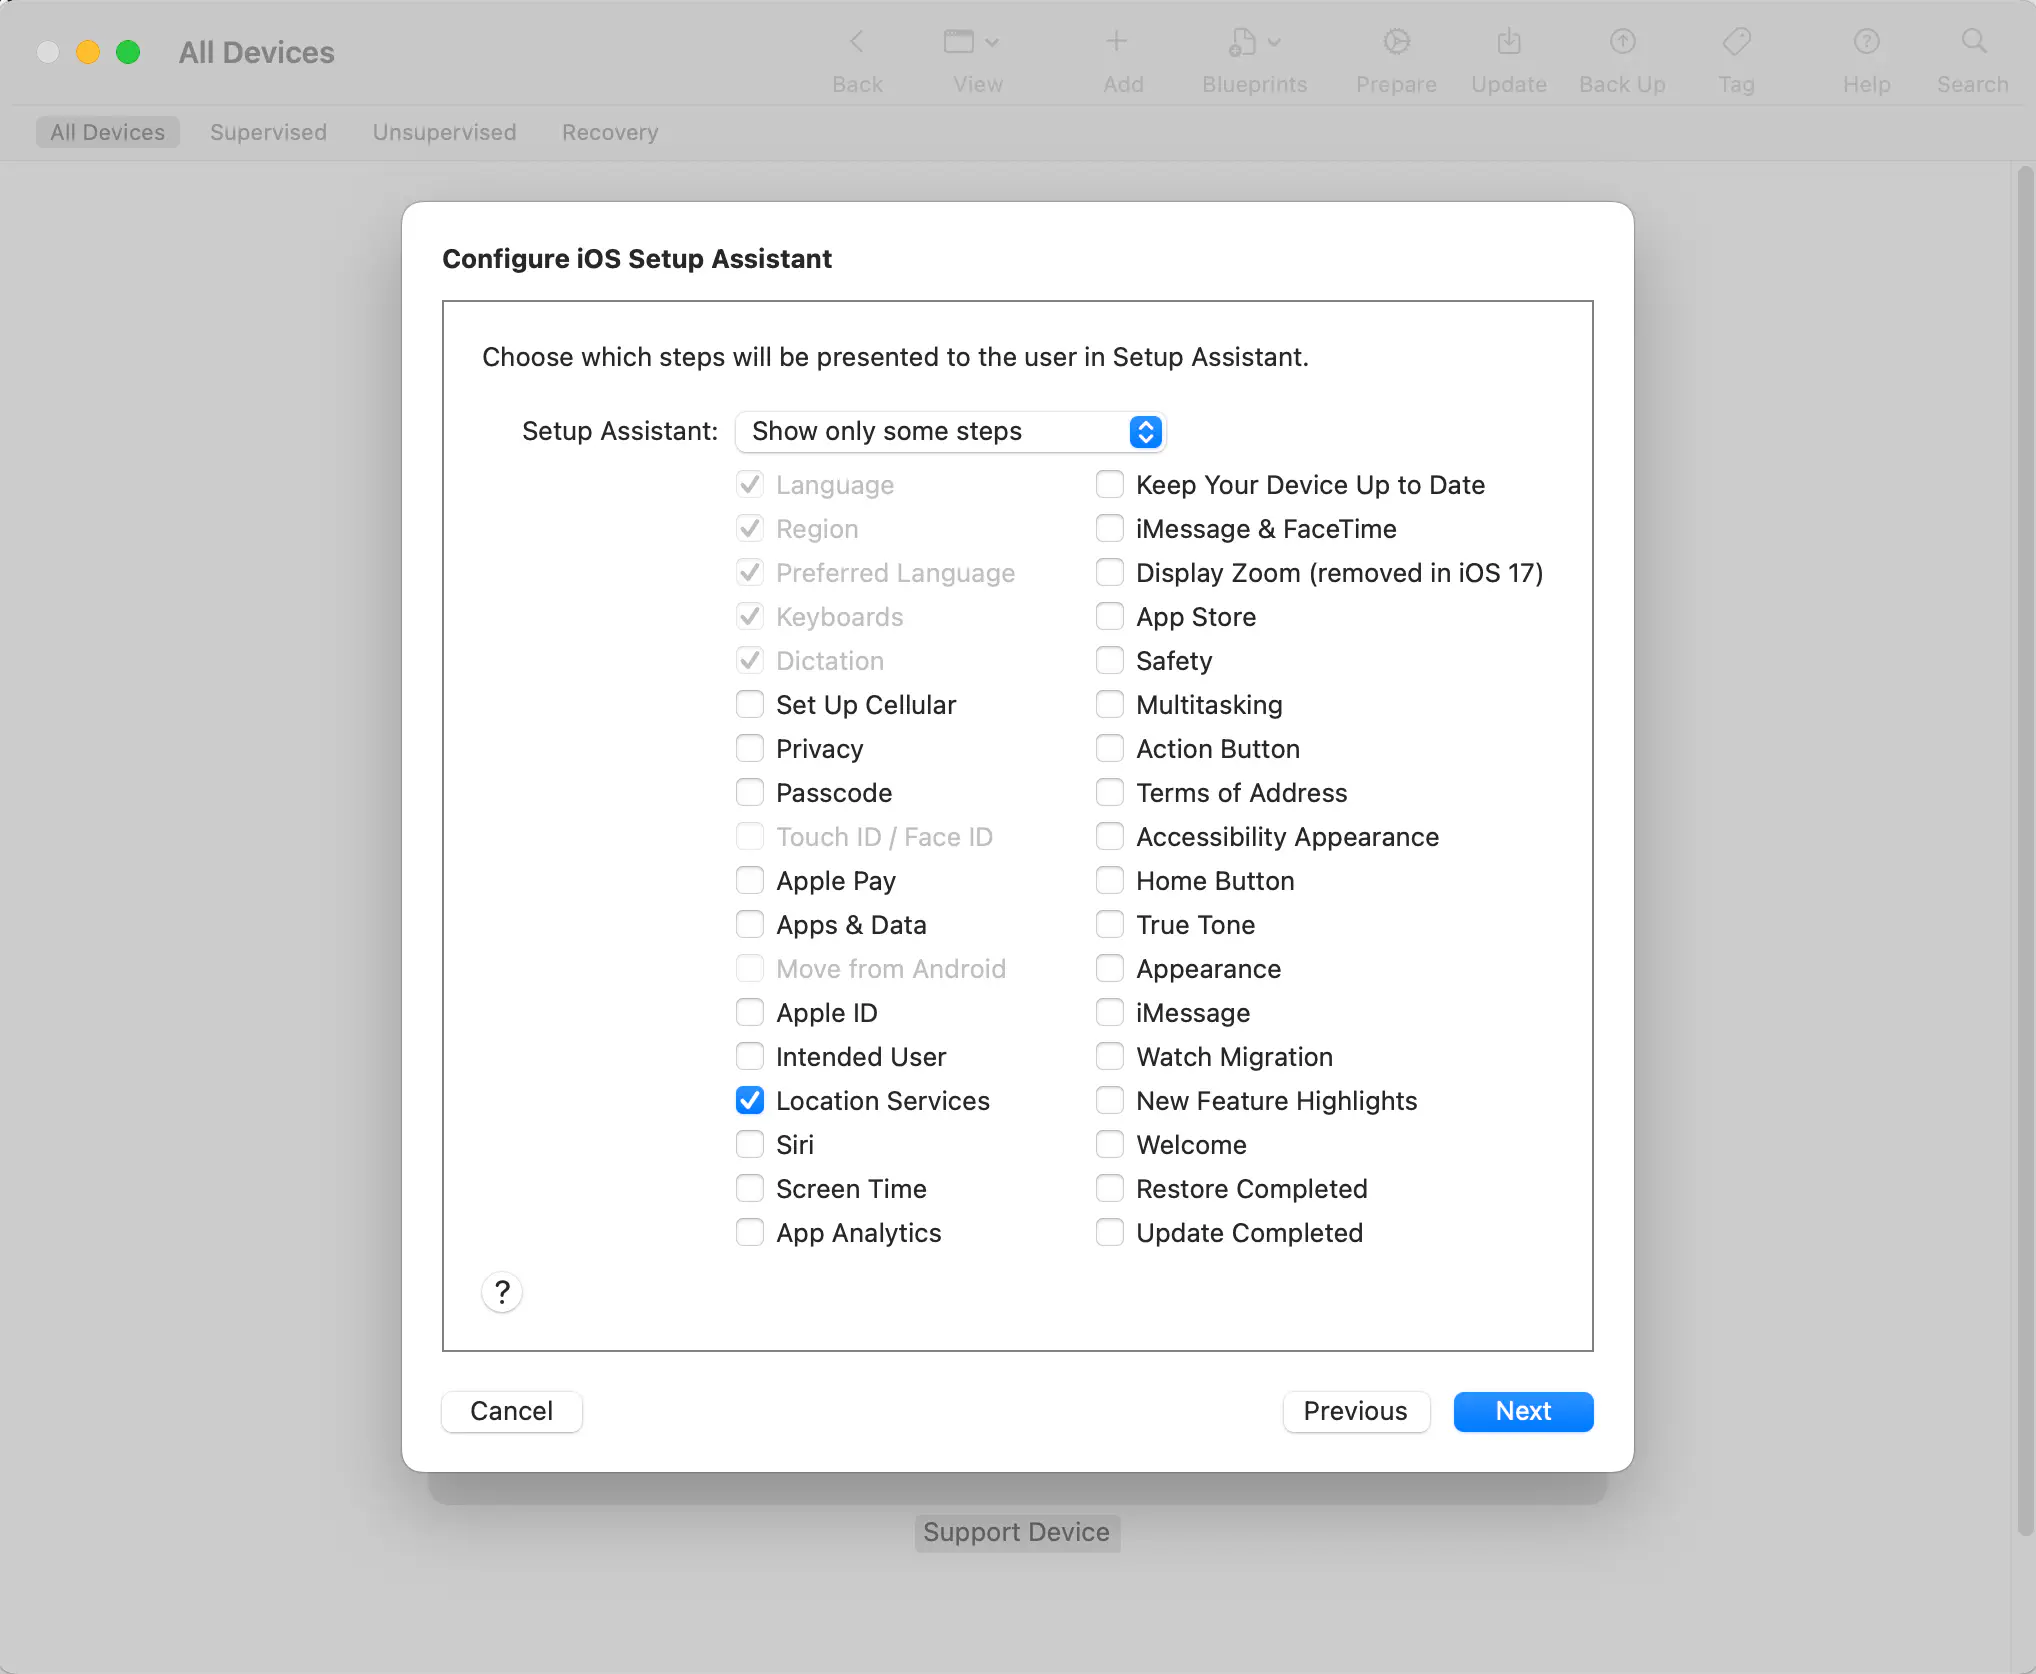Screen dimensions: 2036x1674
Task: Cancel the Setup Assistant configuration
Action: (511, 1411)
